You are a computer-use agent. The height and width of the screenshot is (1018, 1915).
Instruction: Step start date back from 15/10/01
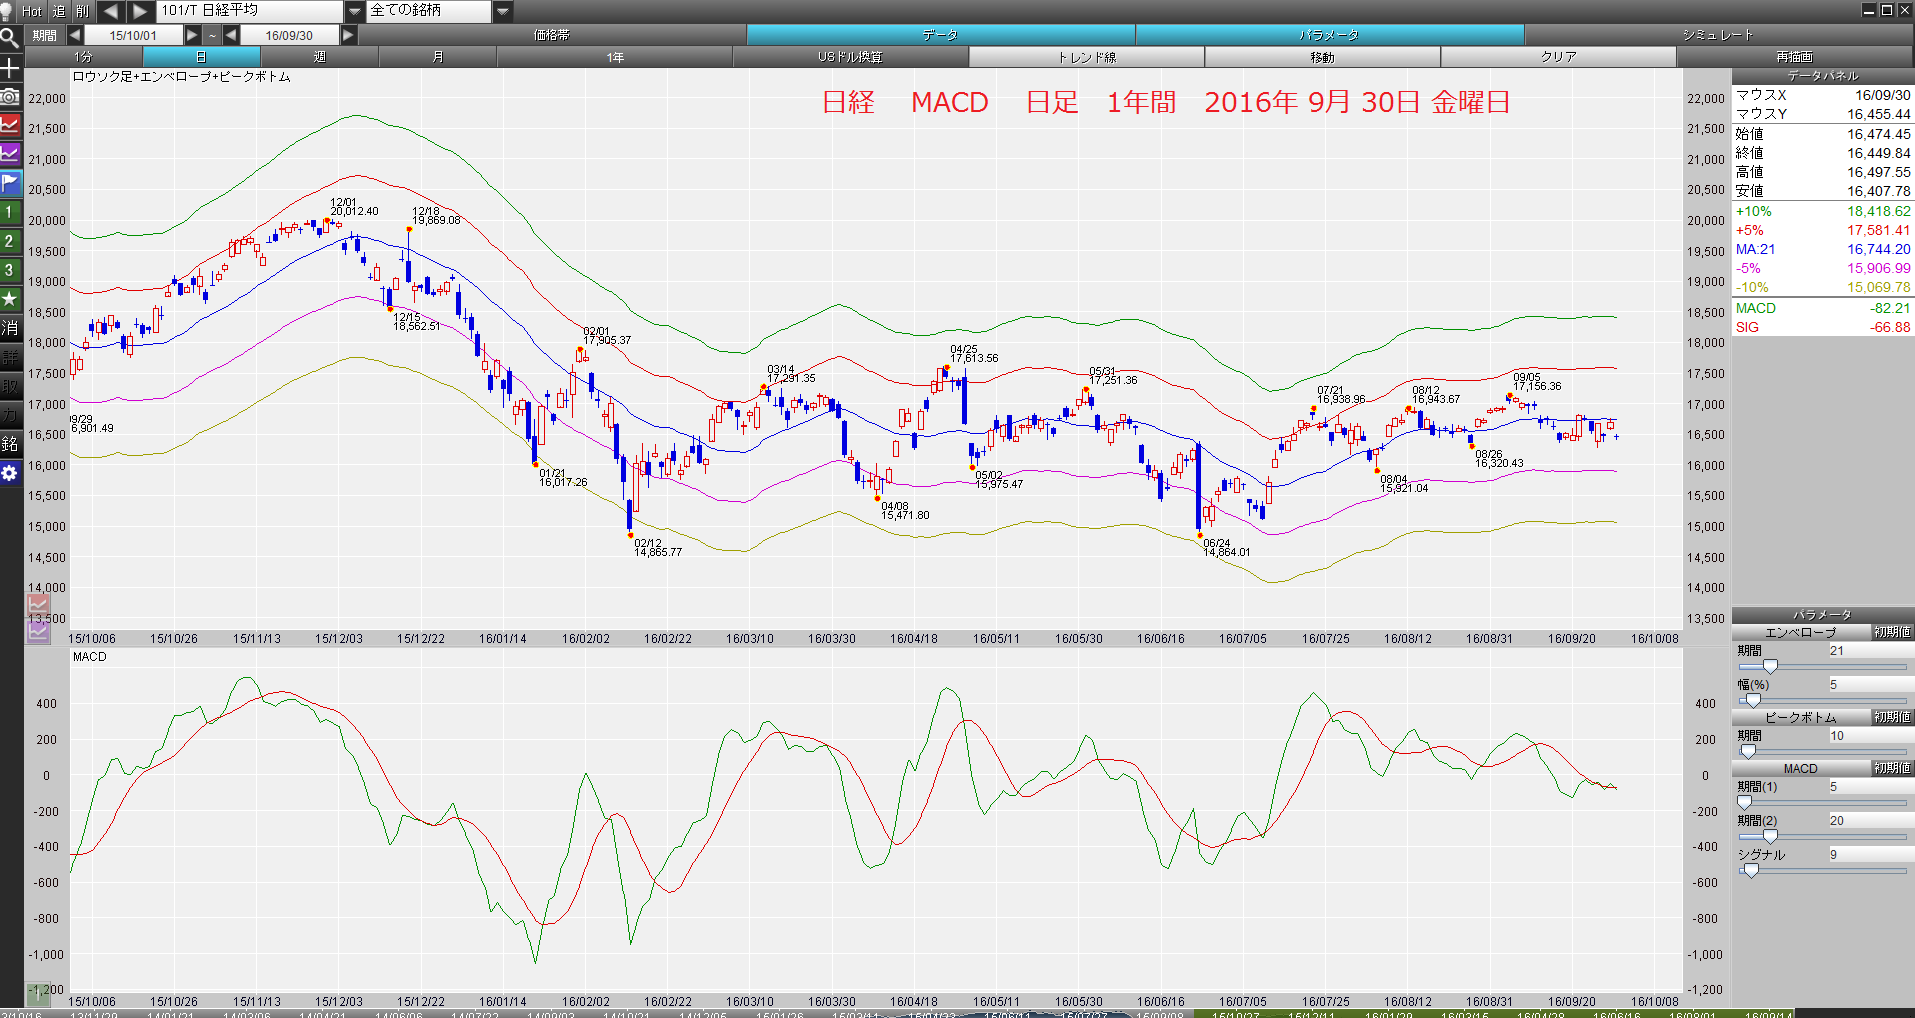(x=75, y=35)
